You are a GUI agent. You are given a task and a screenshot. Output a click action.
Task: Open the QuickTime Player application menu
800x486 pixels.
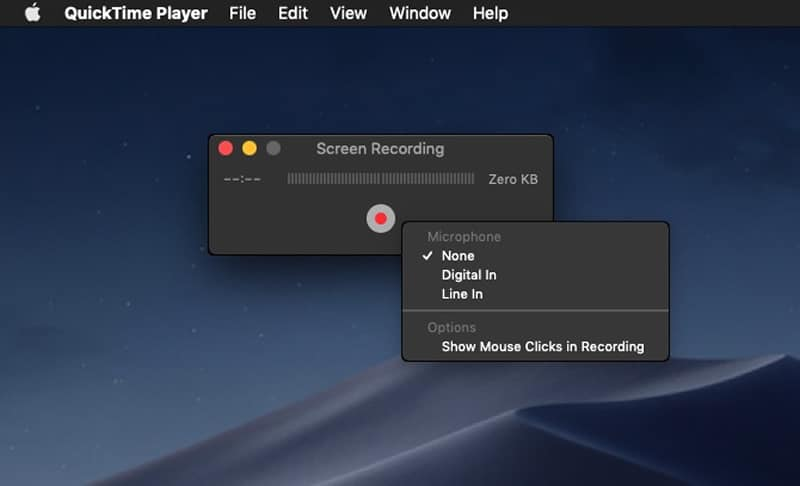(x=135, y=13)
